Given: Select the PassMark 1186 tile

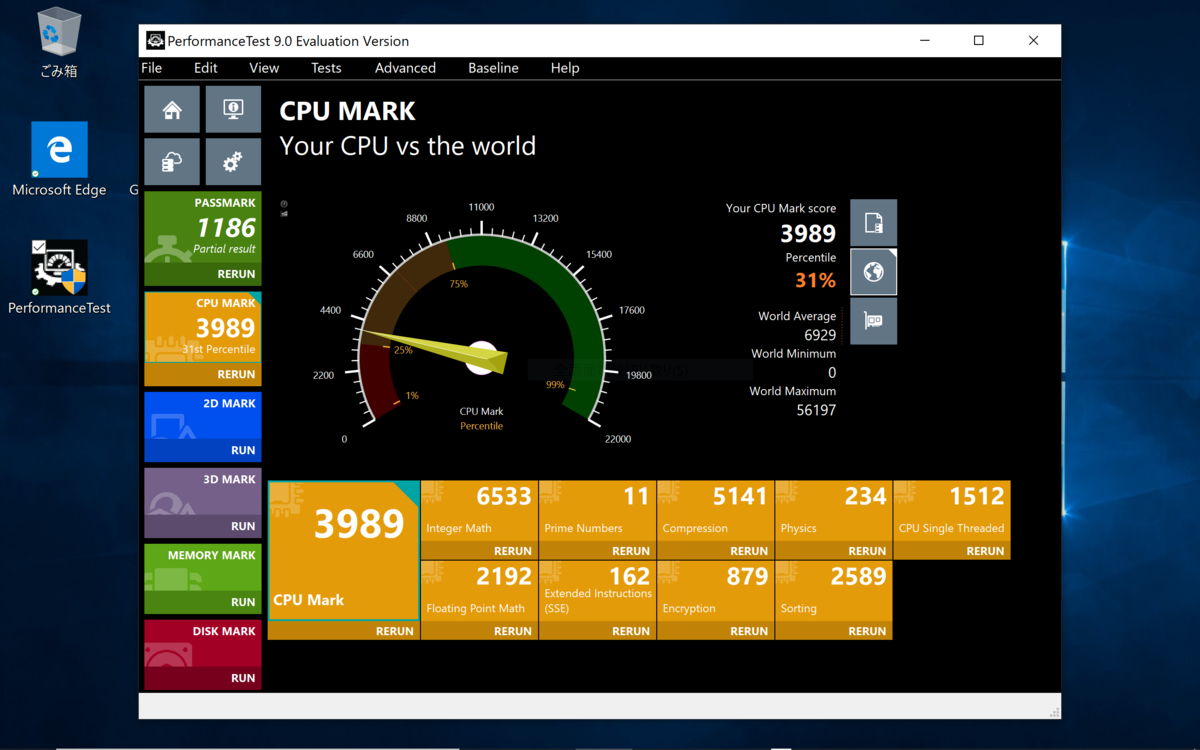Looking at the screenshot, I should pos(203,239).
